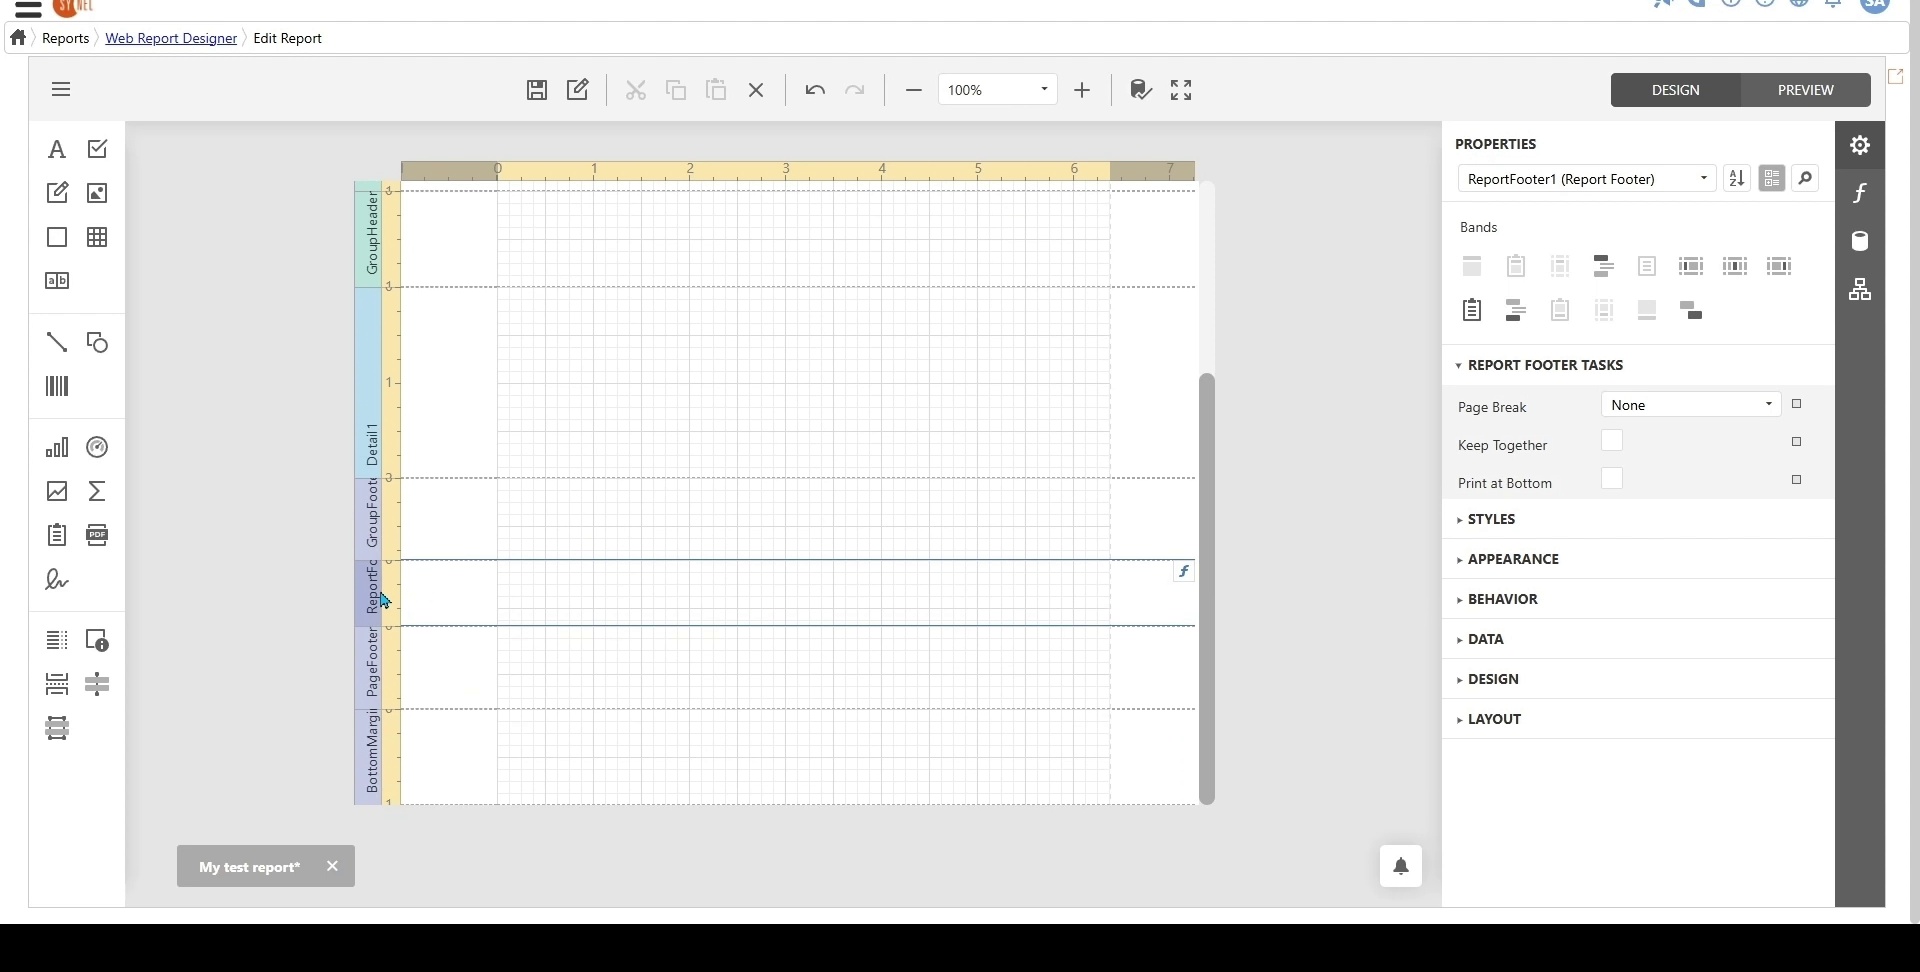Click the Print at Bottom property marker square
Screen dimensions: 1920x972
[1798, 481]
